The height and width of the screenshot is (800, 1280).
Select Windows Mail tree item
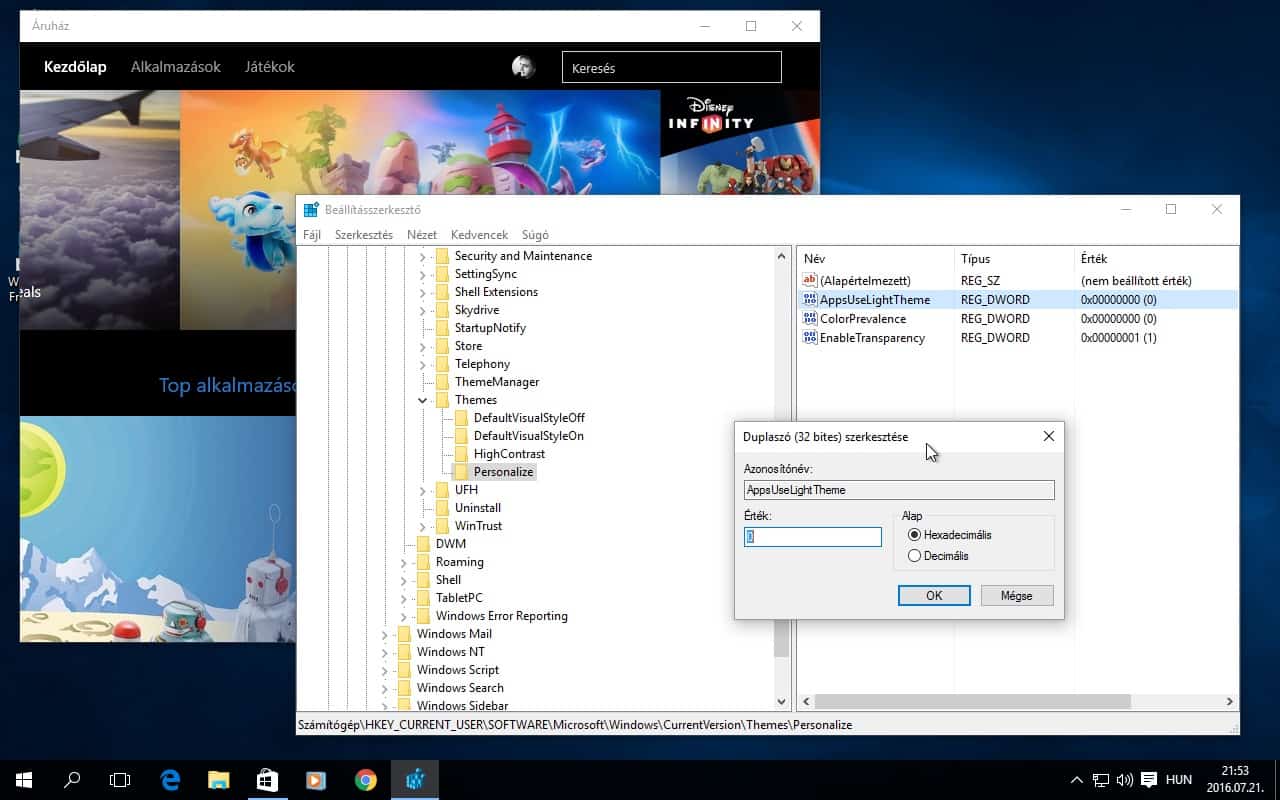click(454, 634)
